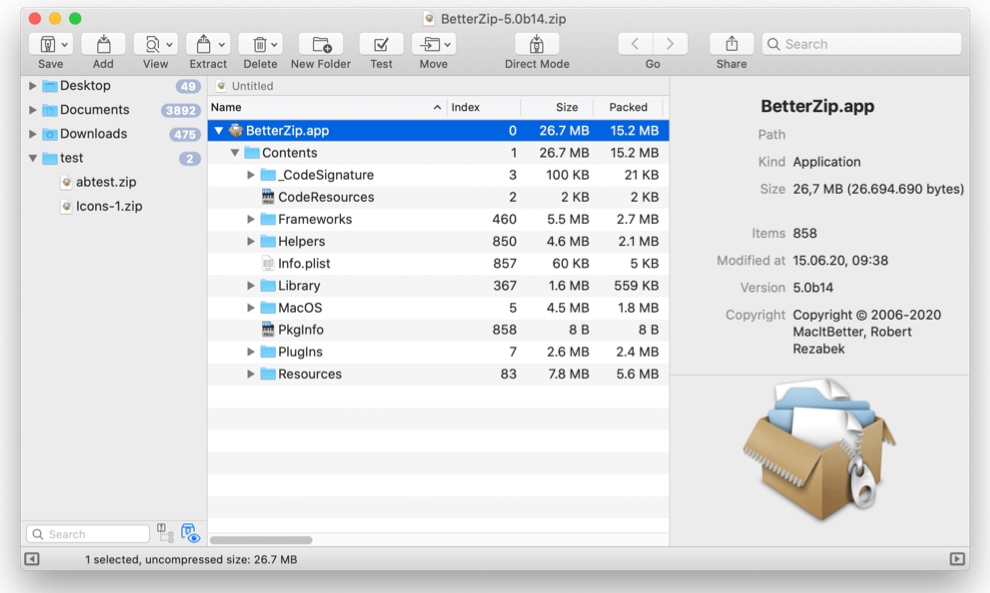Go back with the left arrow
This screenshot has height=593, width=990.
(635, 44)
